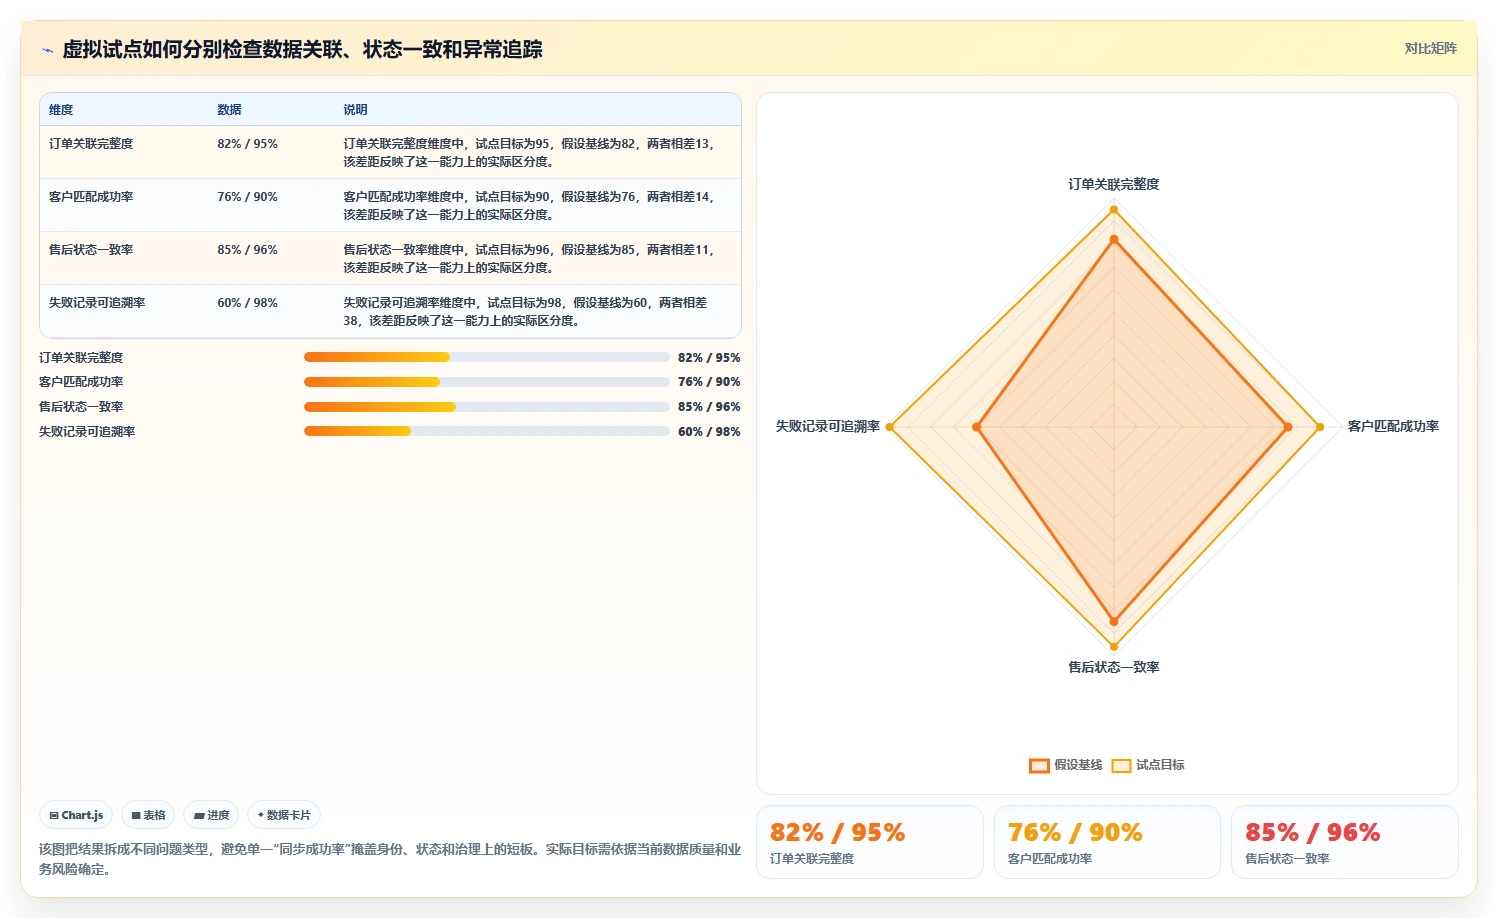This screenshot has width=1498, height=918.
Task: Open the 85% / 96% 售后状态一致率 stat card
Action: (x=1345, y=842)
